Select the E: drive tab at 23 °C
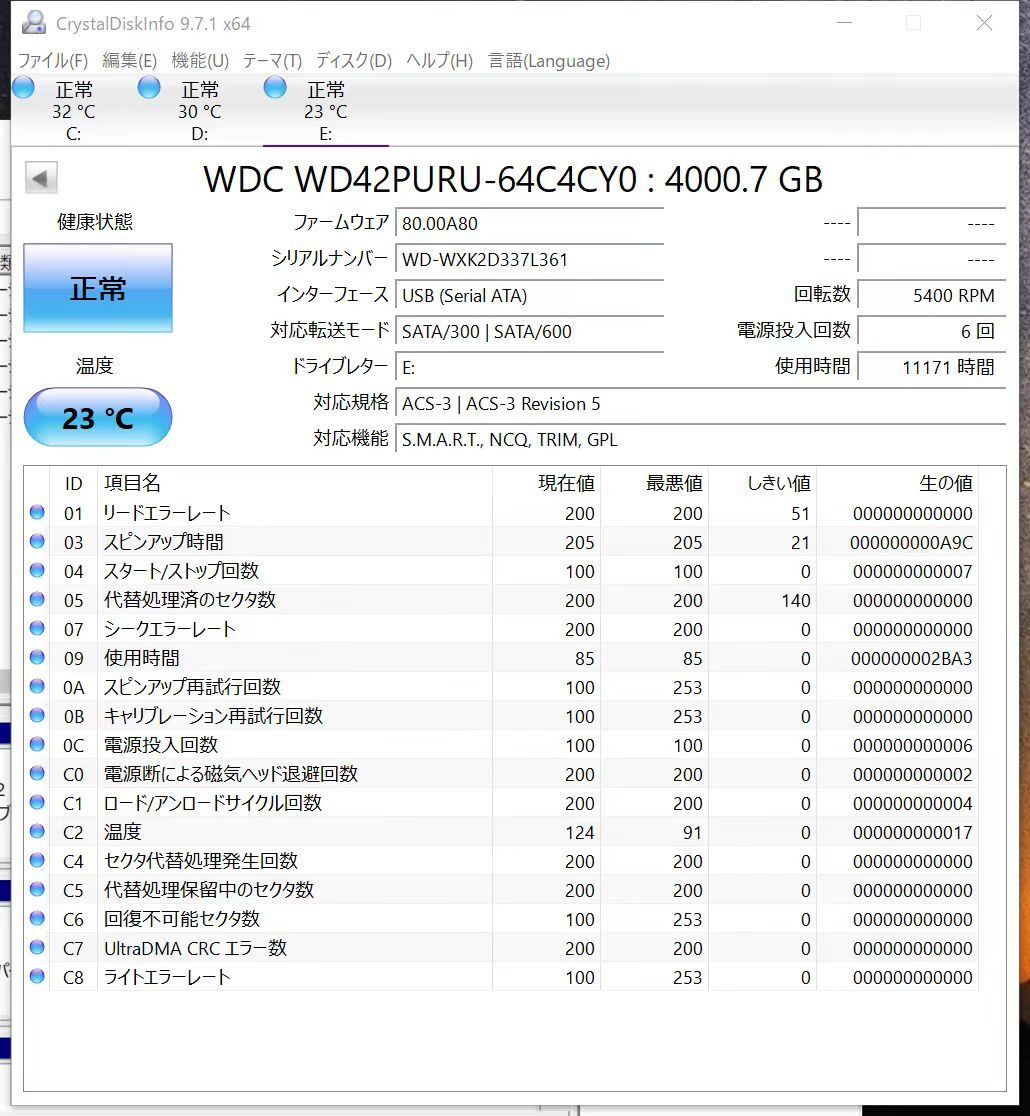The height and width of the screenshot is (1116, 1030). pyautogui.click(x=325, y=111)
